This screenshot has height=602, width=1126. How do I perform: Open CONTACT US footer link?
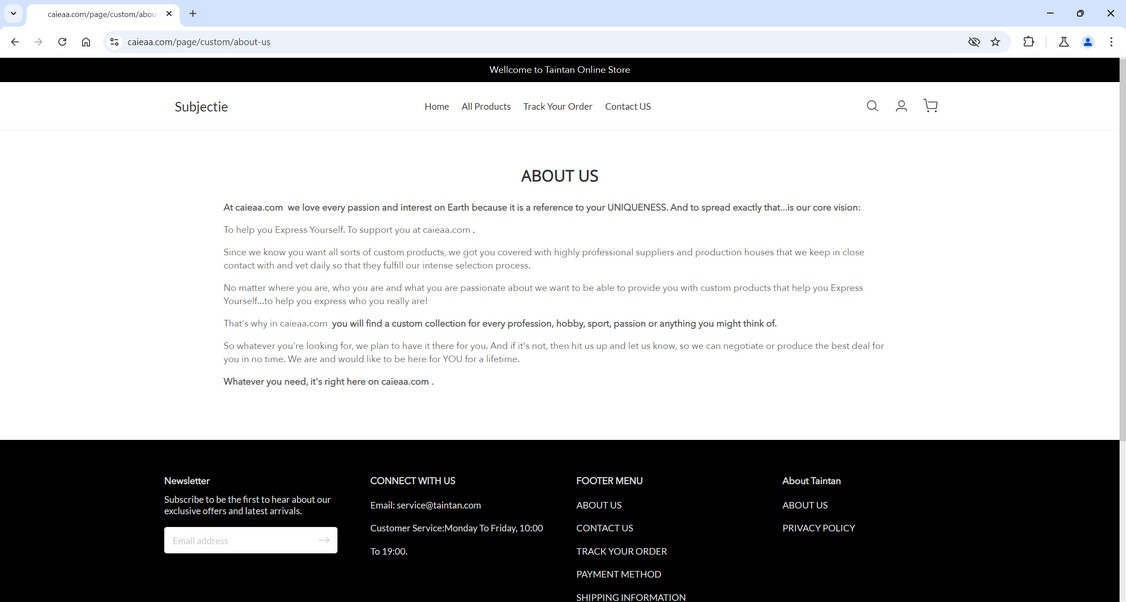[605, 528]
